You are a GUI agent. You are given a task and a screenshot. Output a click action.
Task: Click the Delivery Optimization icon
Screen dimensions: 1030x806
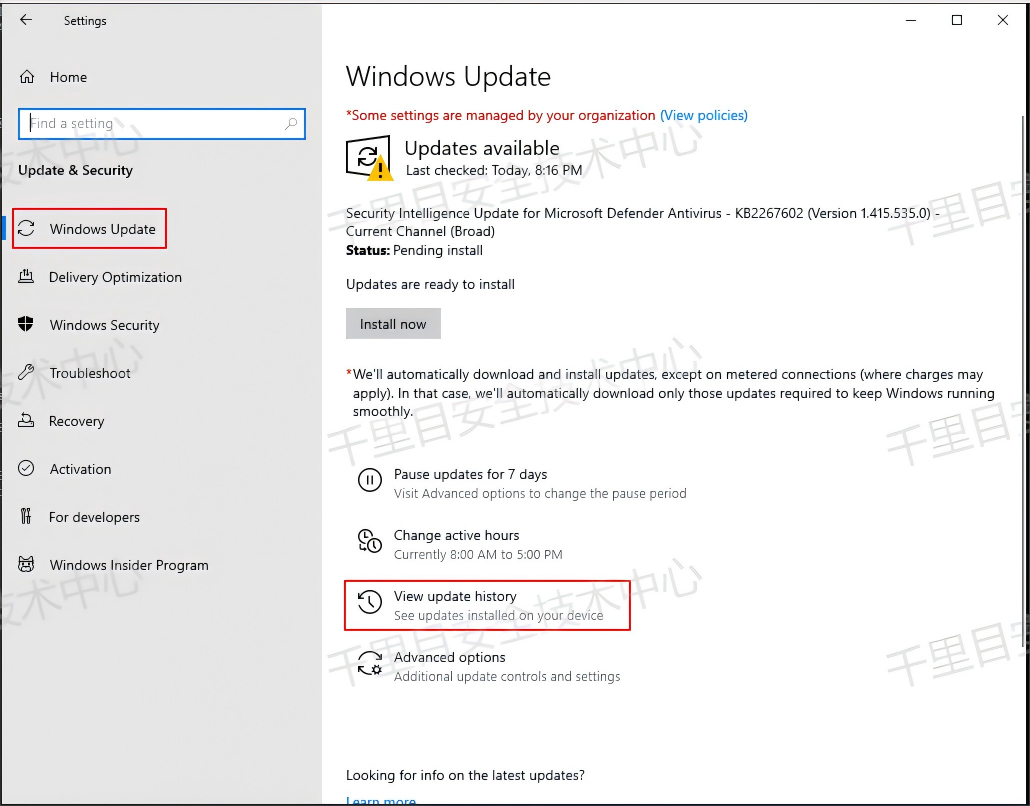(x=26, y=277)
